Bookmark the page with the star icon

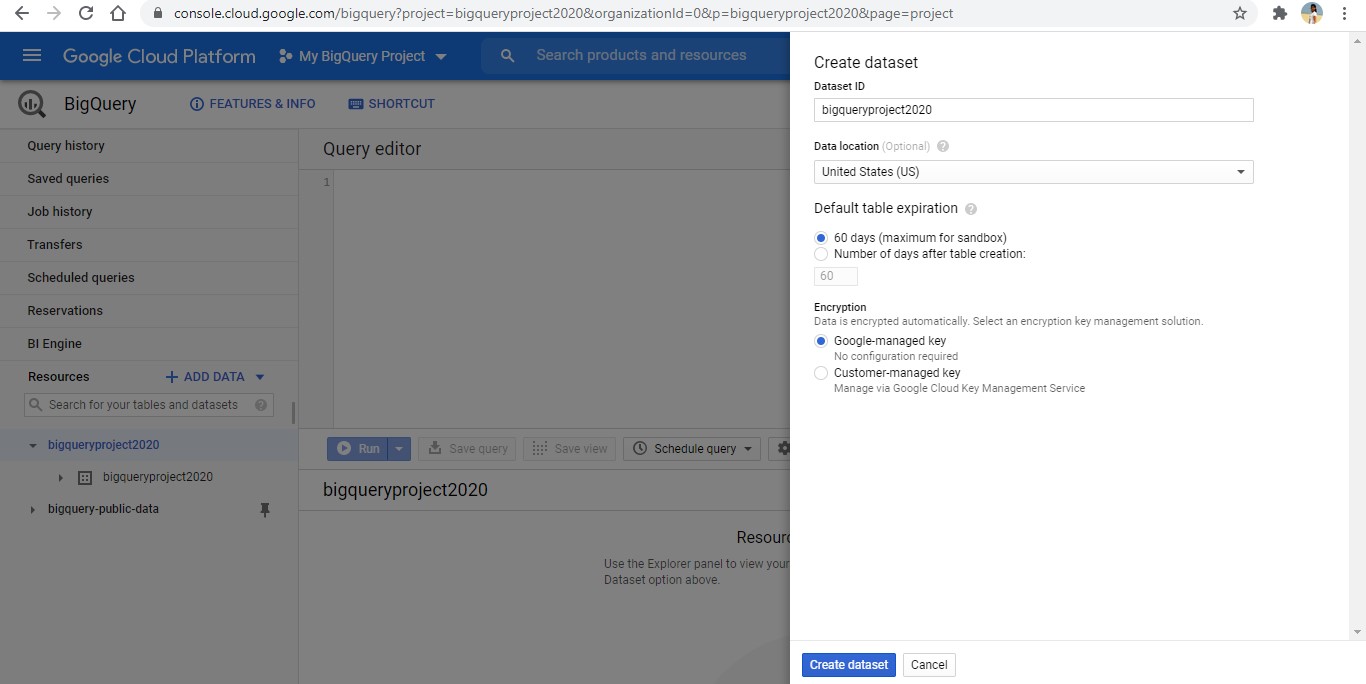[1240, 13]
